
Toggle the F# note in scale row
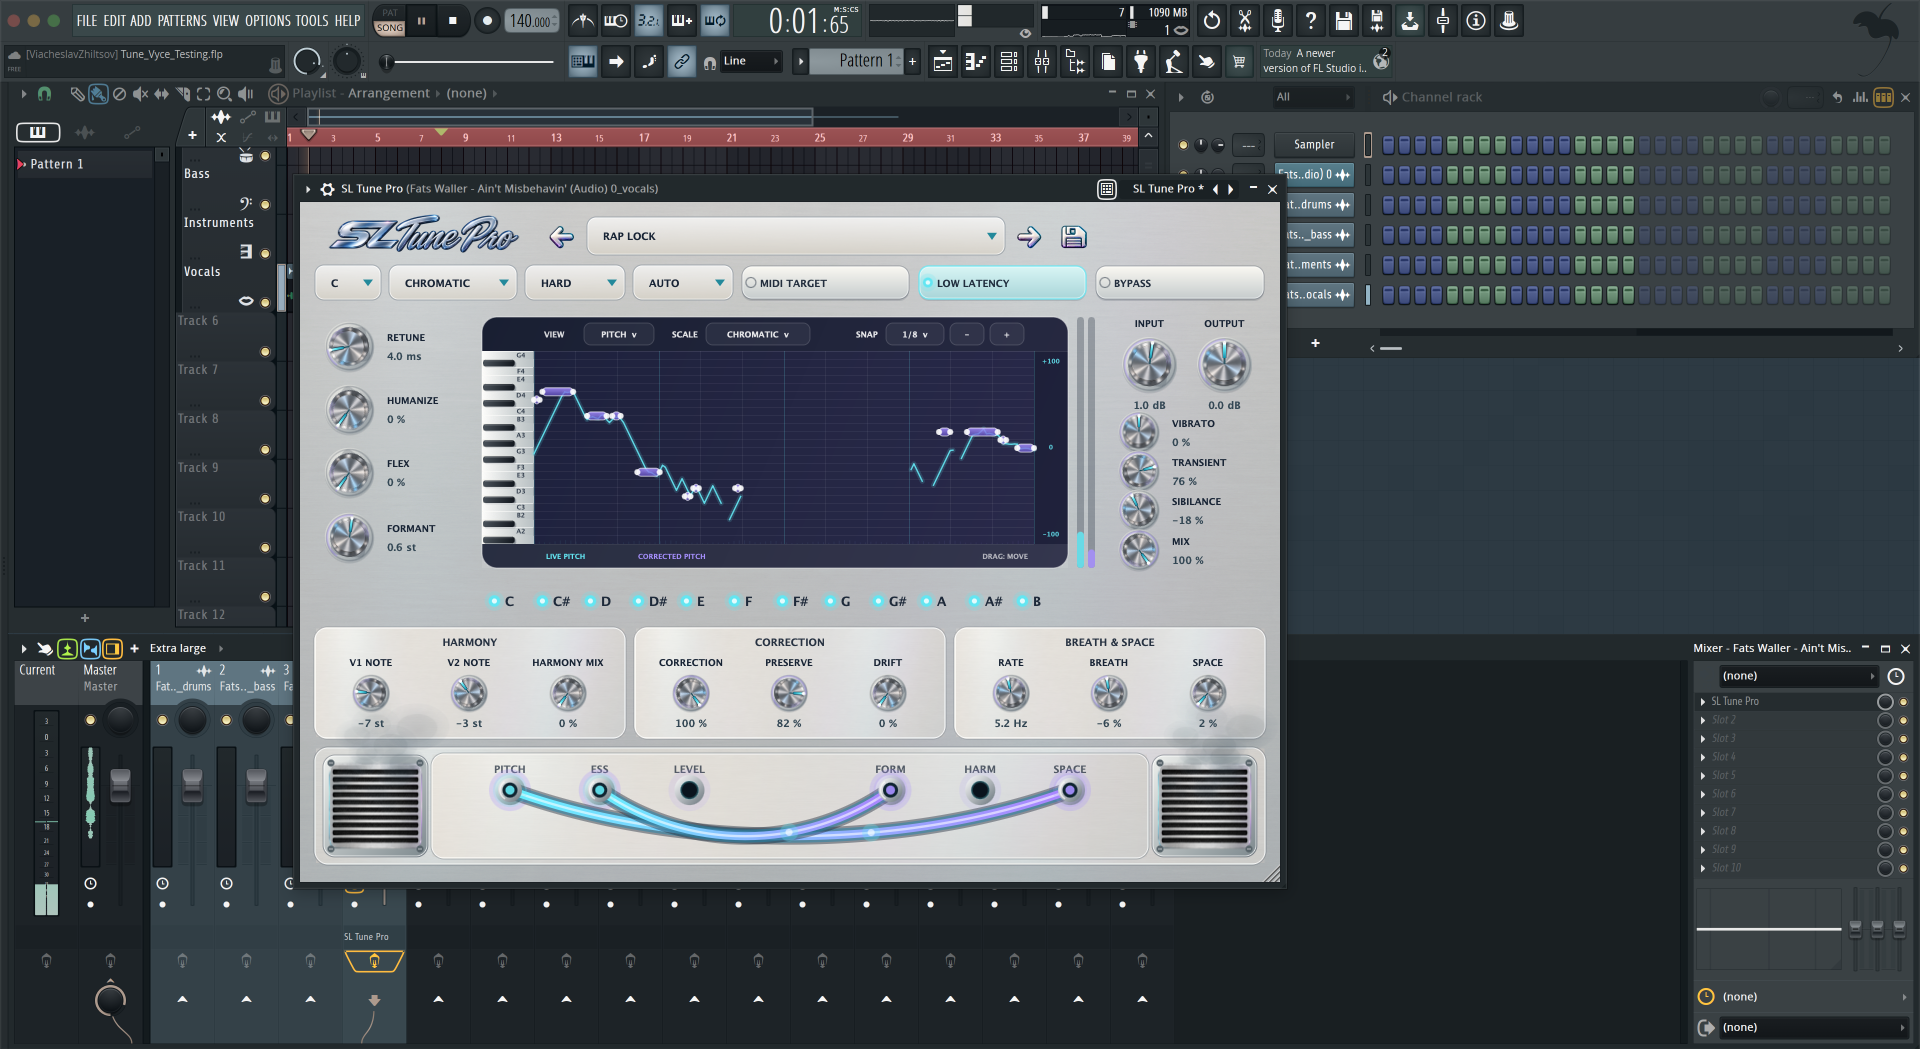(x=792, y=601)
